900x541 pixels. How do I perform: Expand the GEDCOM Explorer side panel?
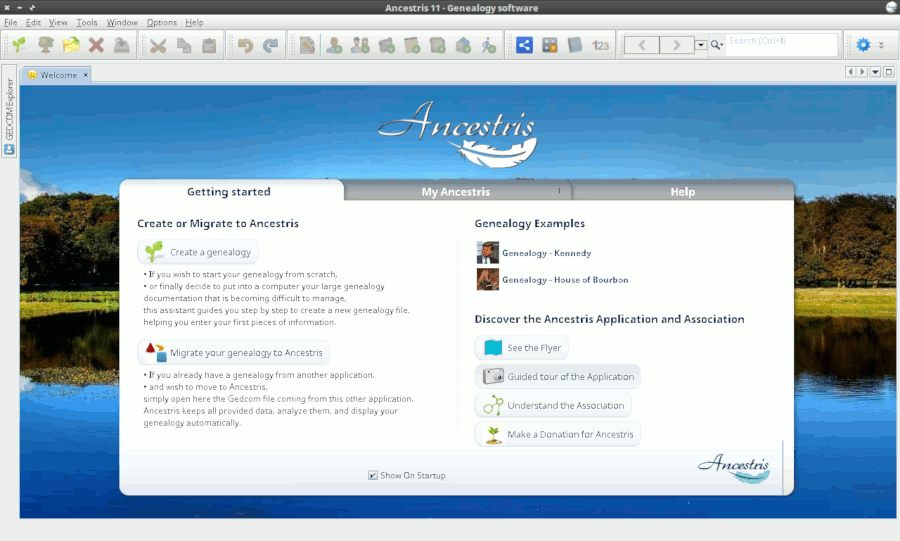[x=9, y=109]
